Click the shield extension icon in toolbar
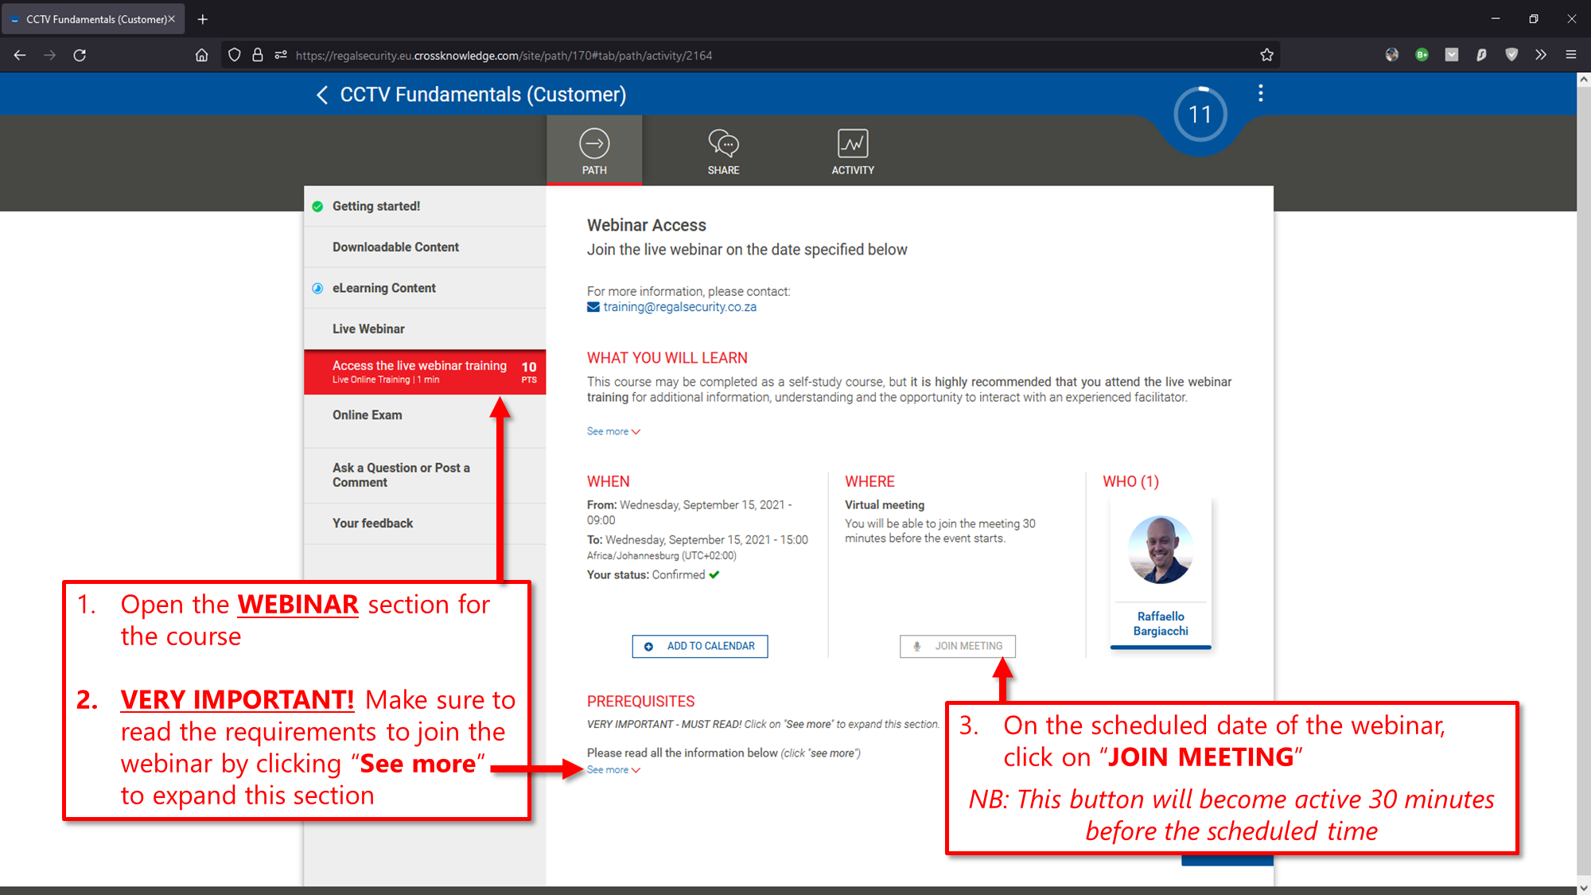 (x=1511, y=55)
